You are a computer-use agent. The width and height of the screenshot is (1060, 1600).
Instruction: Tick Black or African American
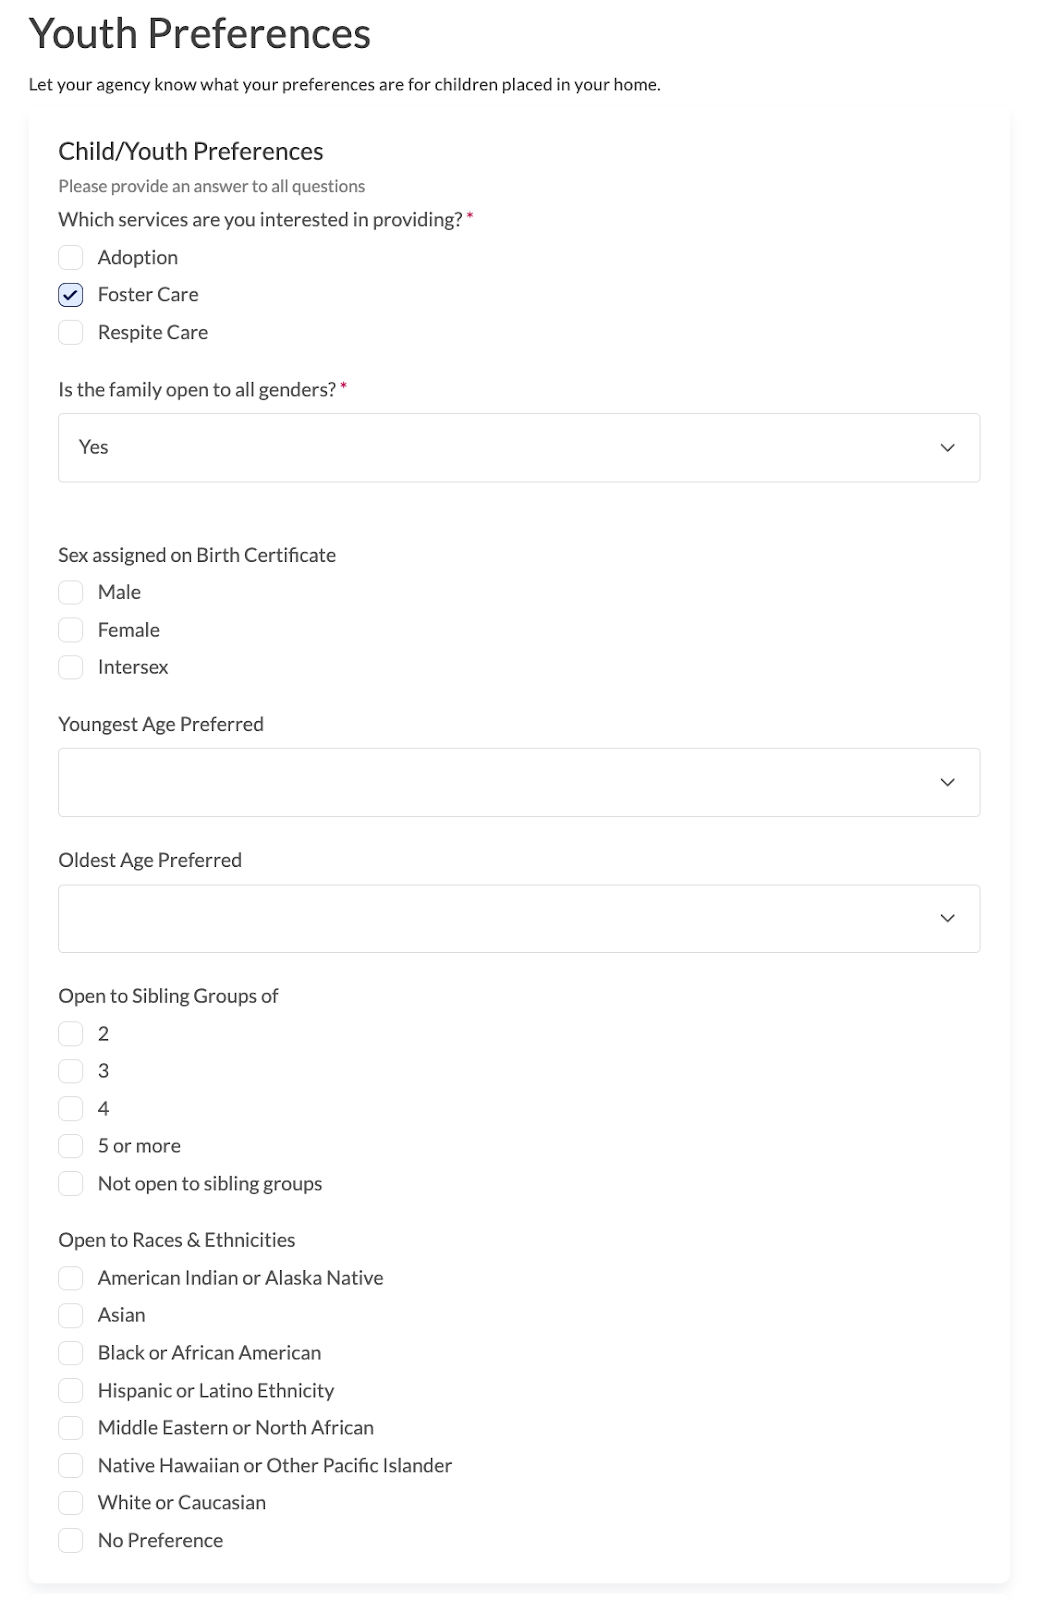click(71, 1353)
